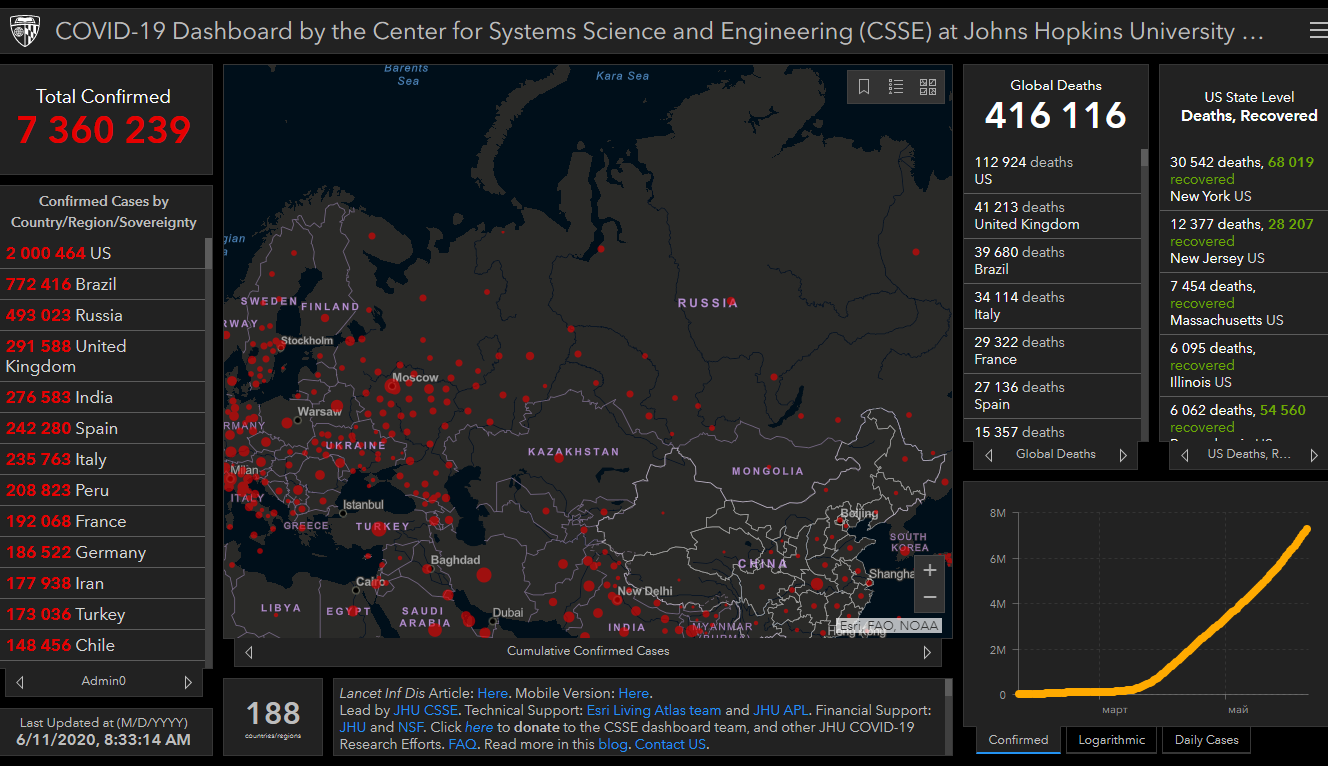Screen dimensions: 1328x767
Task: Go to next map view arrow
Action: 927,652
